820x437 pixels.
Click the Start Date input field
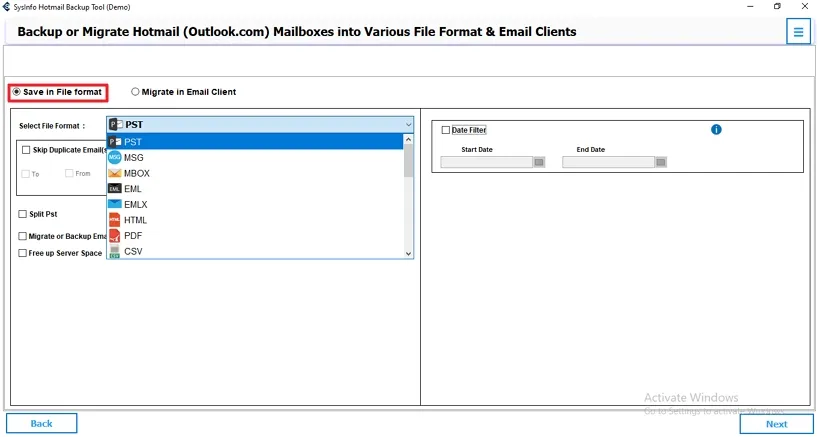pos(486,162)
